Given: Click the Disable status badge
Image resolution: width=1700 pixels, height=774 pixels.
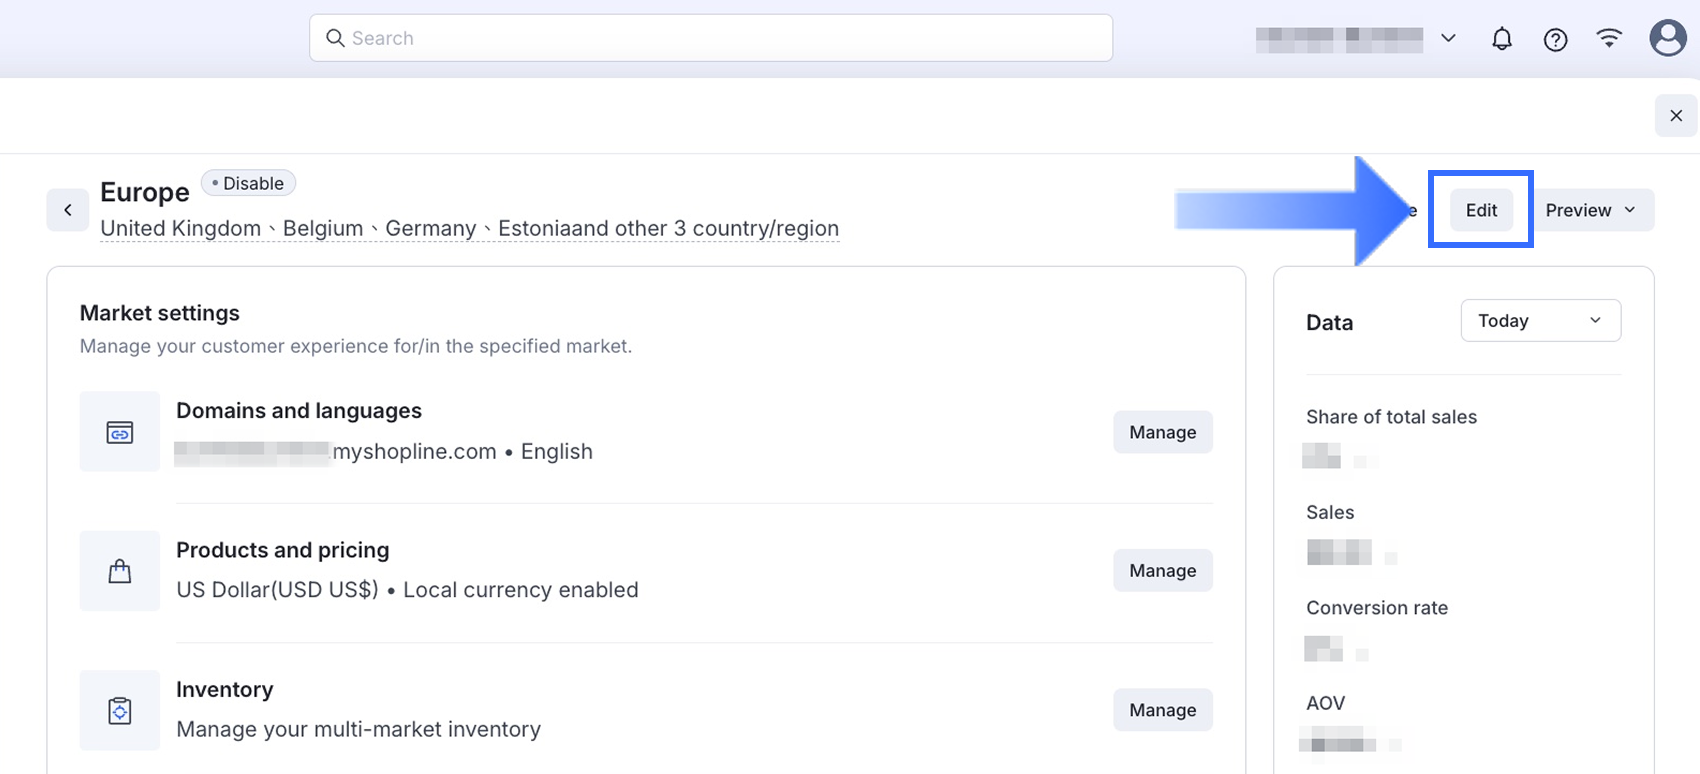Looking at the screenshot, I should coord(248,183).
